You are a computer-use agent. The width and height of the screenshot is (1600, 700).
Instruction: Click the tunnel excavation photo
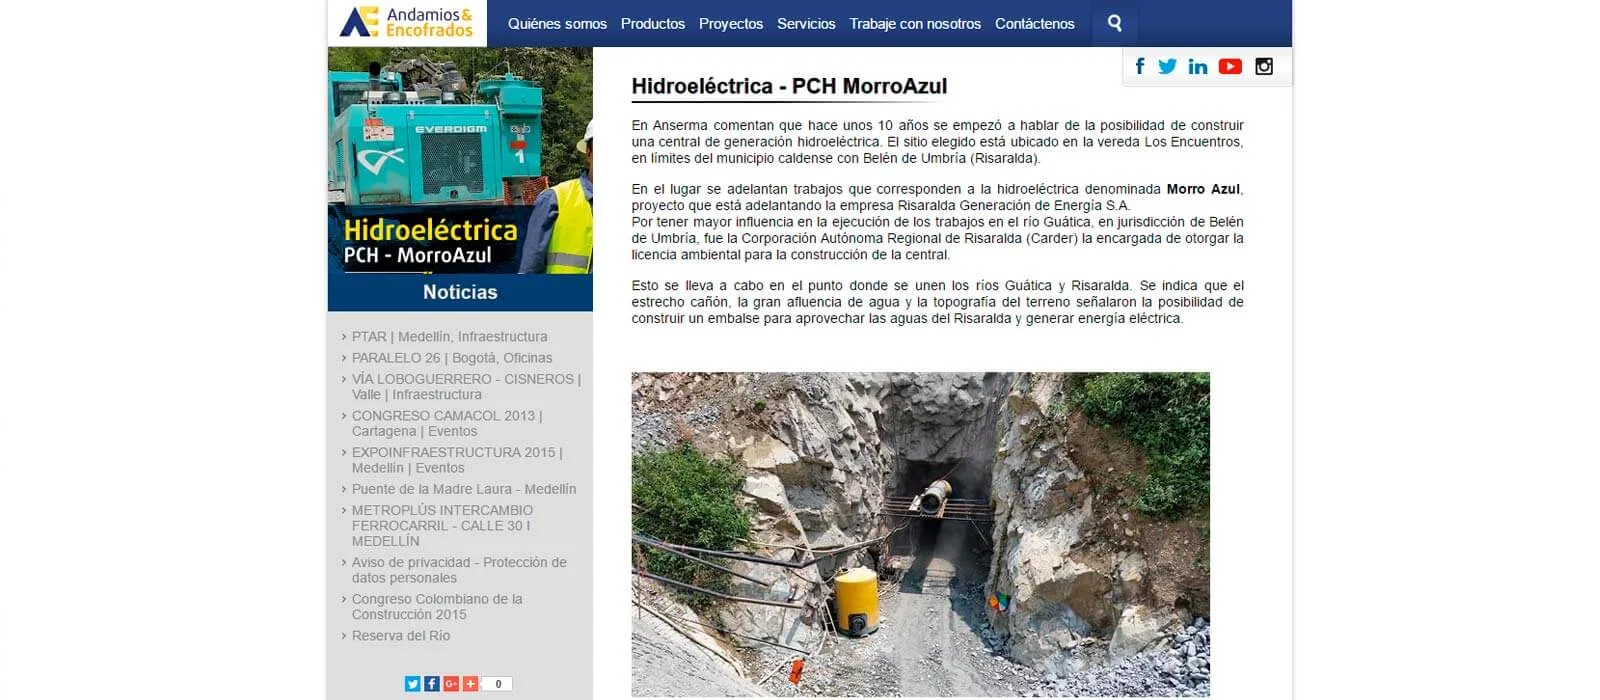tap(920, 534)
